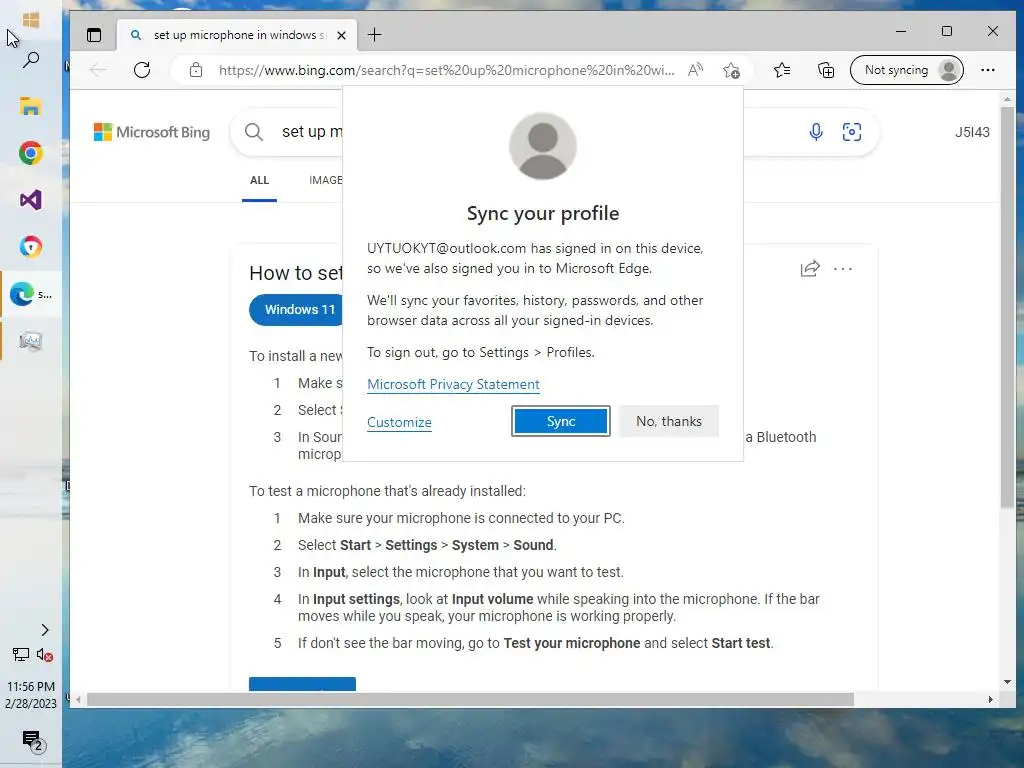Launch Visual Studio from the taskbar
This screenshot has width=1024, height=768.
31,200
